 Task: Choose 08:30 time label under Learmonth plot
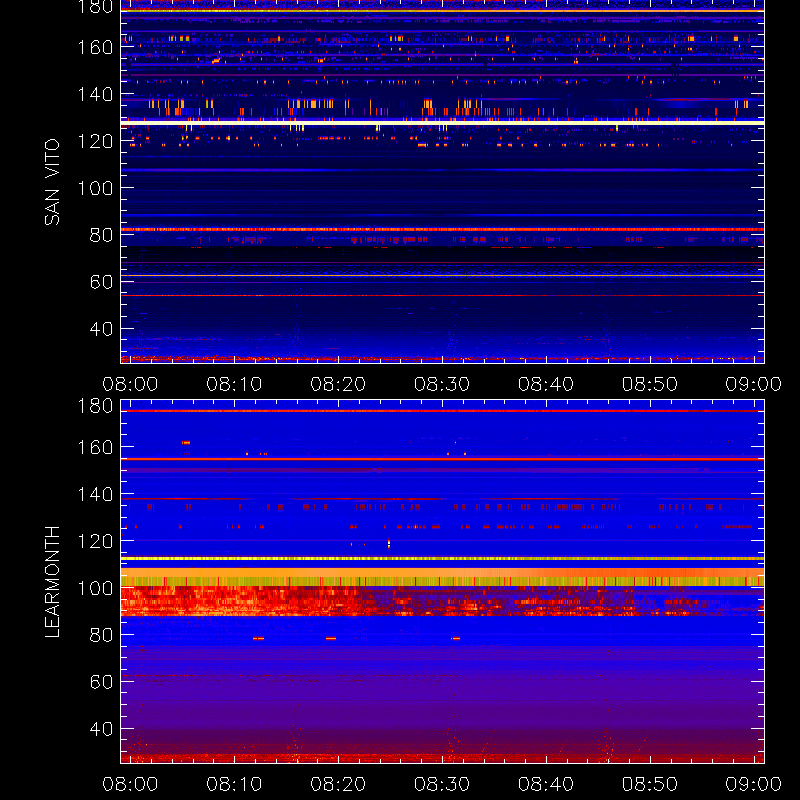pyautogui.click(x=442, y=784)
